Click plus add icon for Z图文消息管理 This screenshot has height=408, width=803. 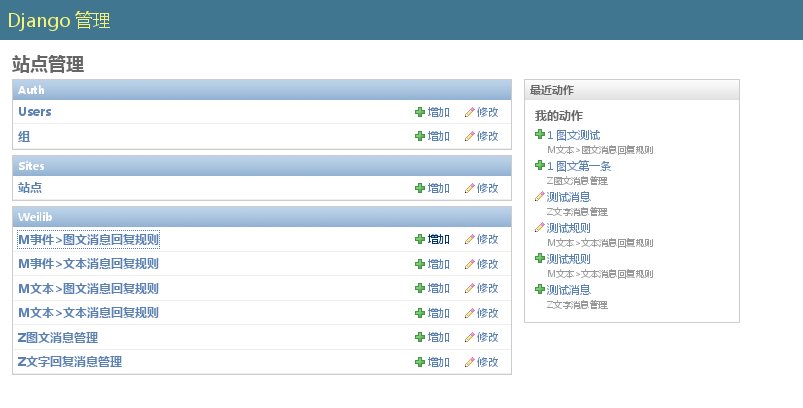tap(420, 337)
